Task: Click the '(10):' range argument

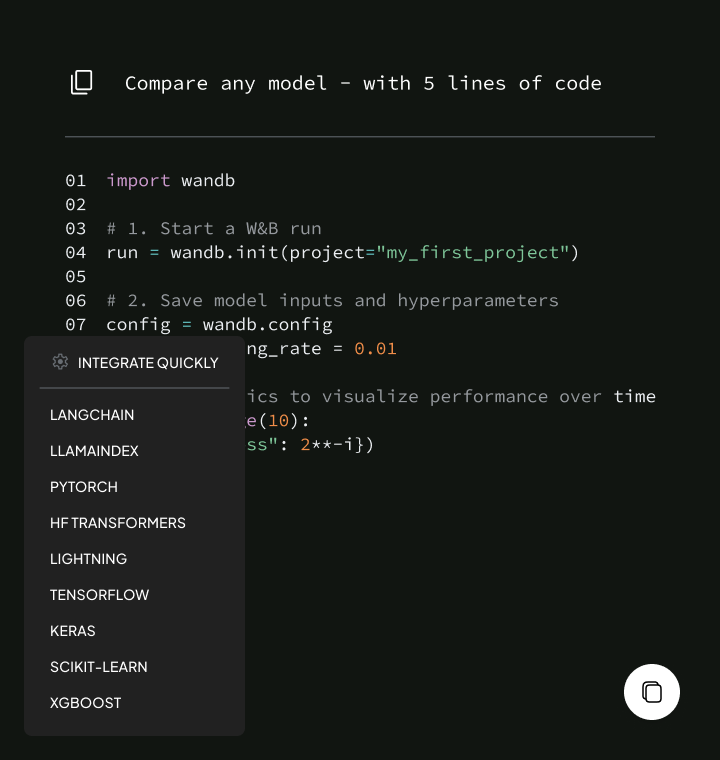Action: 284,421
